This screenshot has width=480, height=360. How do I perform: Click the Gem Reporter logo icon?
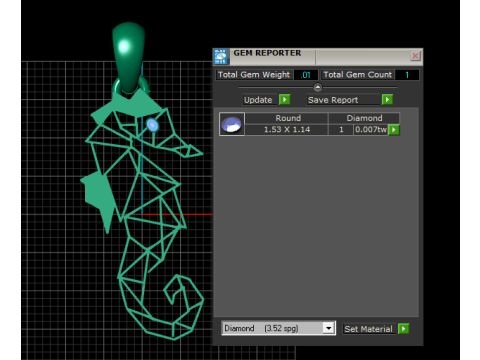click(x=220, y=56)
